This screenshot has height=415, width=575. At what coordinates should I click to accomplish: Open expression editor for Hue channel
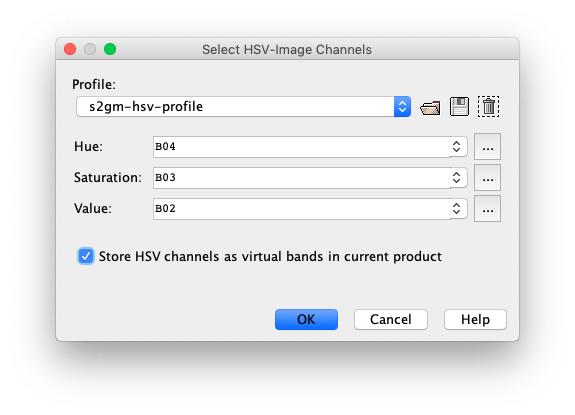[487, 147]
